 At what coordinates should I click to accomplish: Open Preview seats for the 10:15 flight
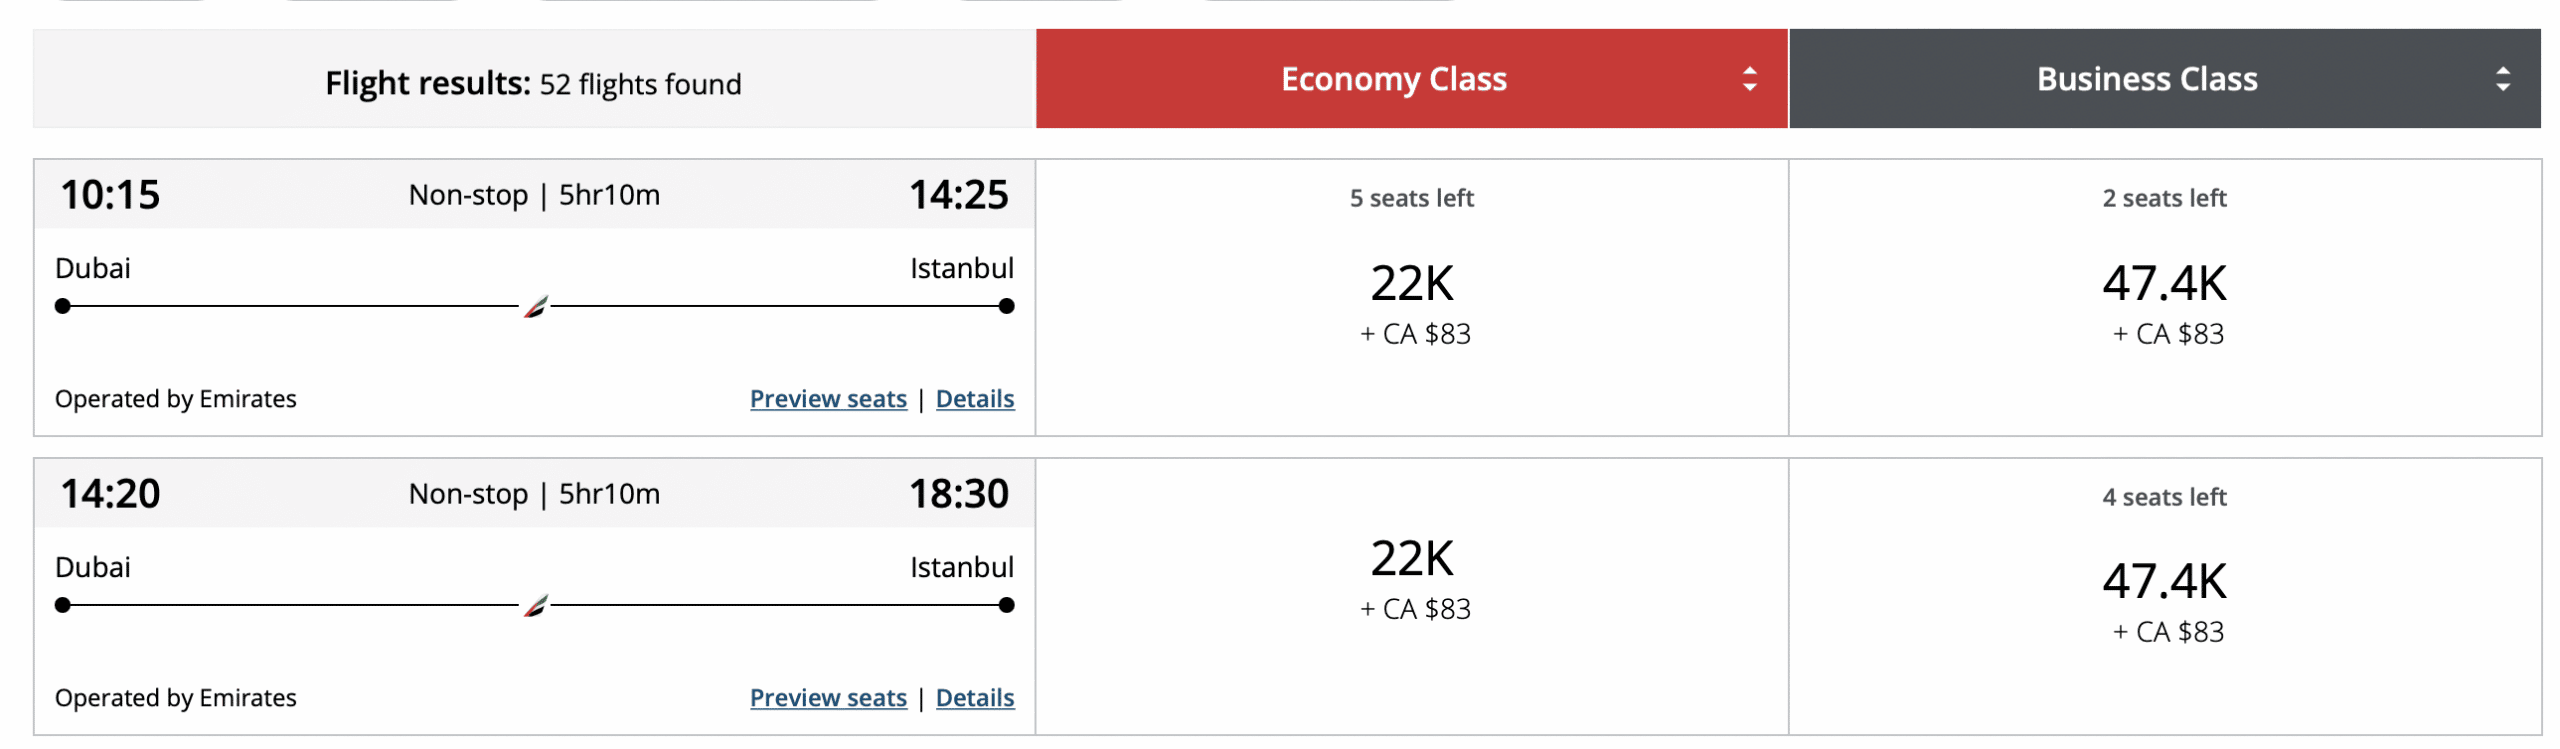(828, 399)
